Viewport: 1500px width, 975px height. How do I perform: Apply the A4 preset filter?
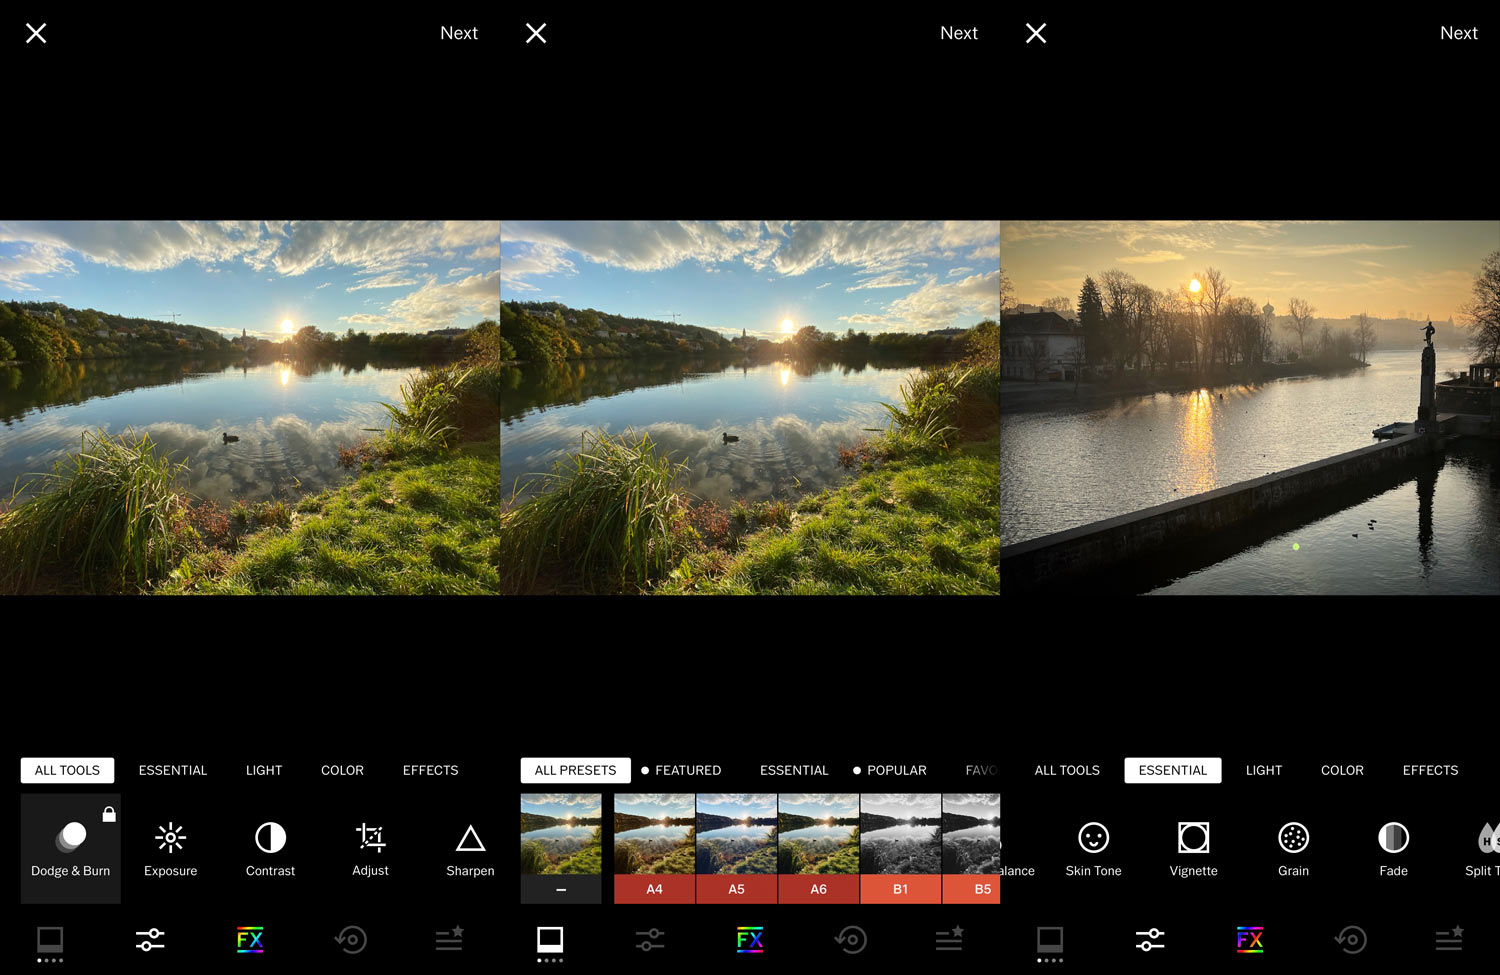click(654, 847)
